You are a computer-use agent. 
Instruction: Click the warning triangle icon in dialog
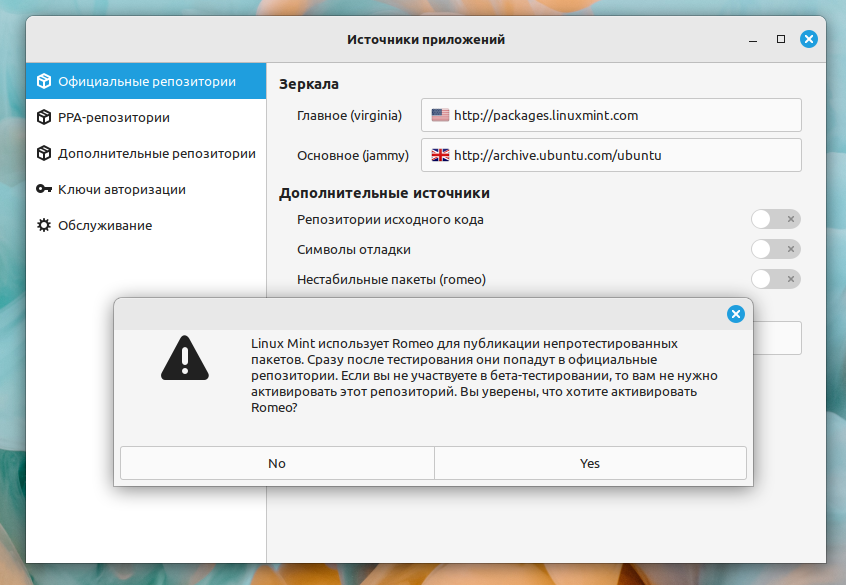185,358
